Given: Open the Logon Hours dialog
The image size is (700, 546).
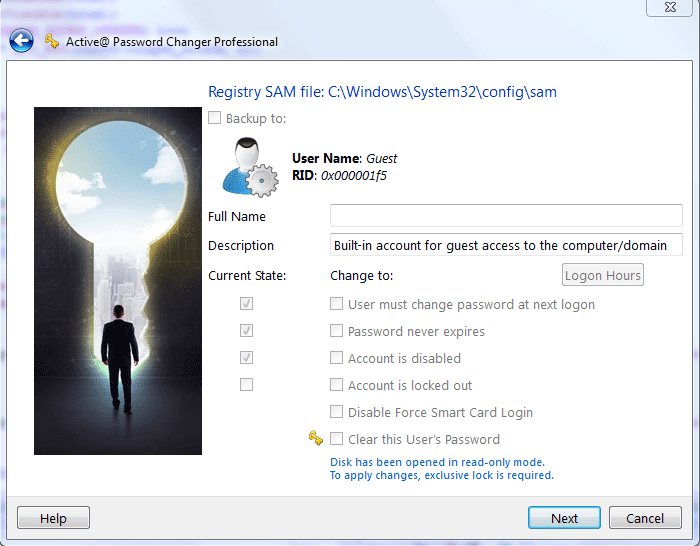Looking at the screenshot, I should pyautogui.click(x=603, y=275).
